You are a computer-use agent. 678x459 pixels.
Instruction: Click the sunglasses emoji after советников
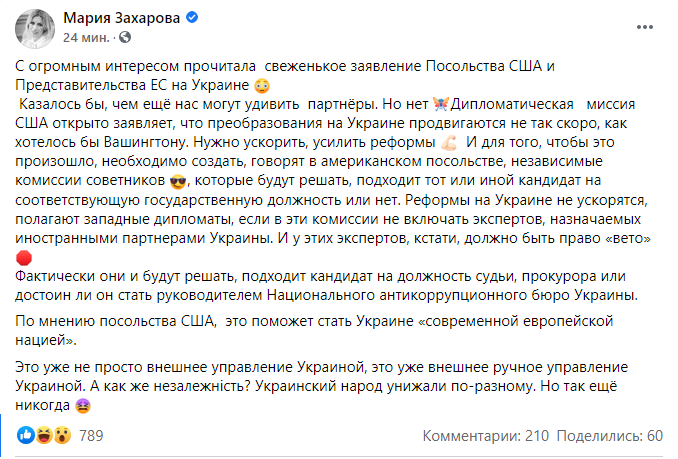[x=177, y=181]
